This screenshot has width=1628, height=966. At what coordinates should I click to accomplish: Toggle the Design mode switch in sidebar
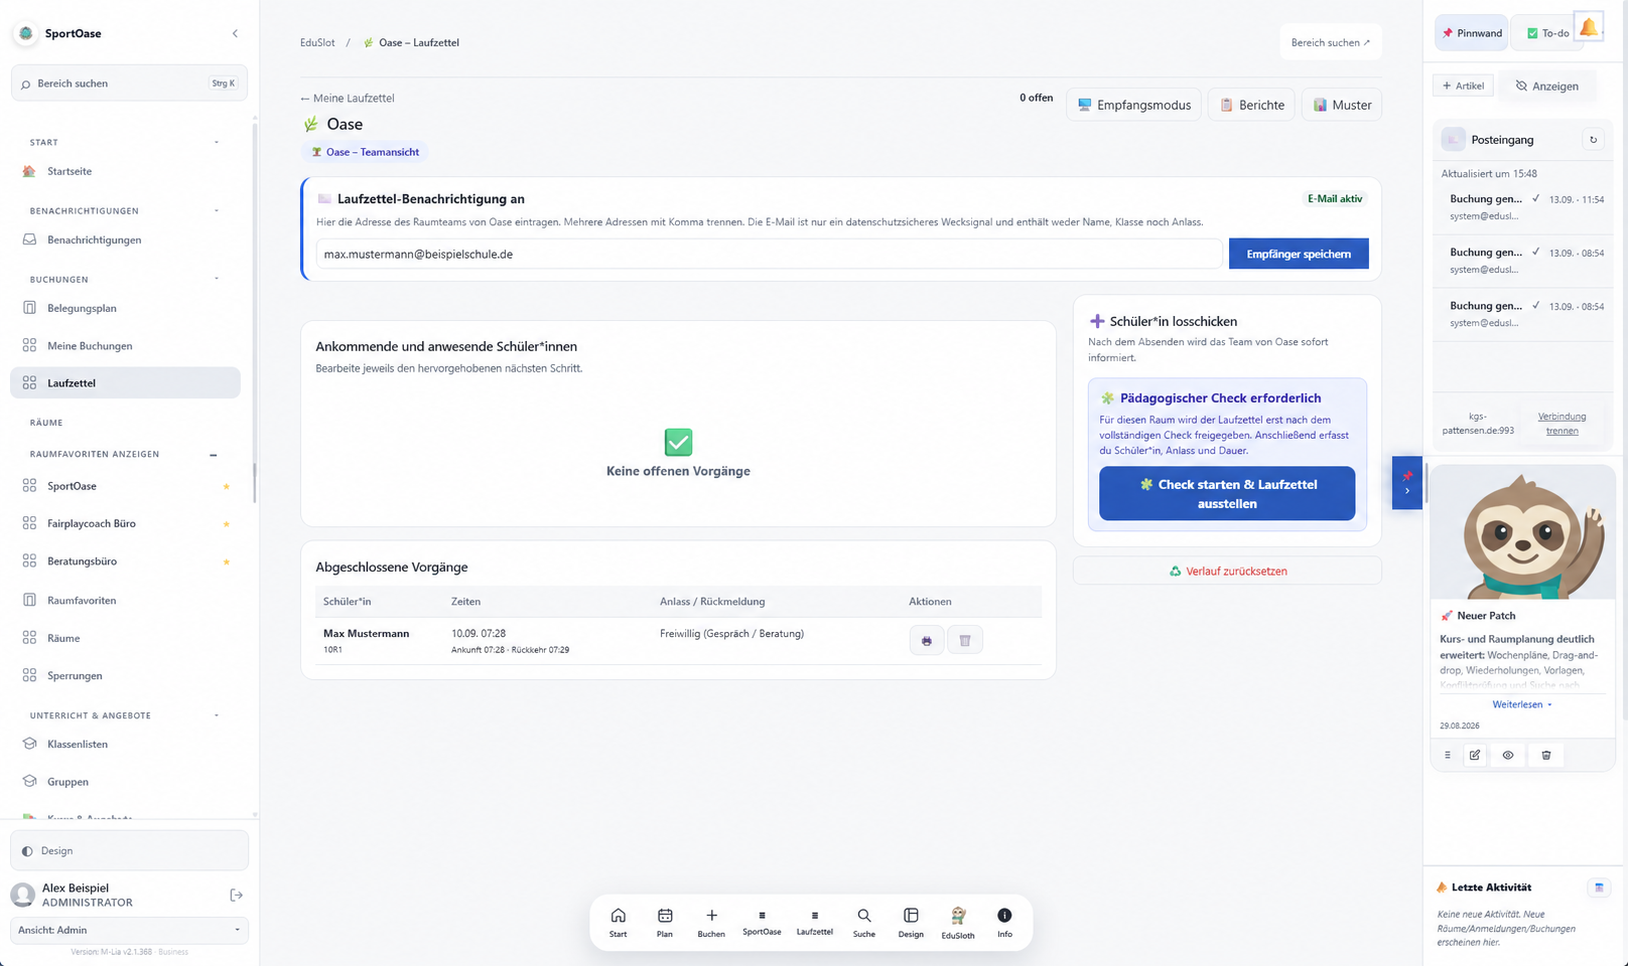(129, 851)
